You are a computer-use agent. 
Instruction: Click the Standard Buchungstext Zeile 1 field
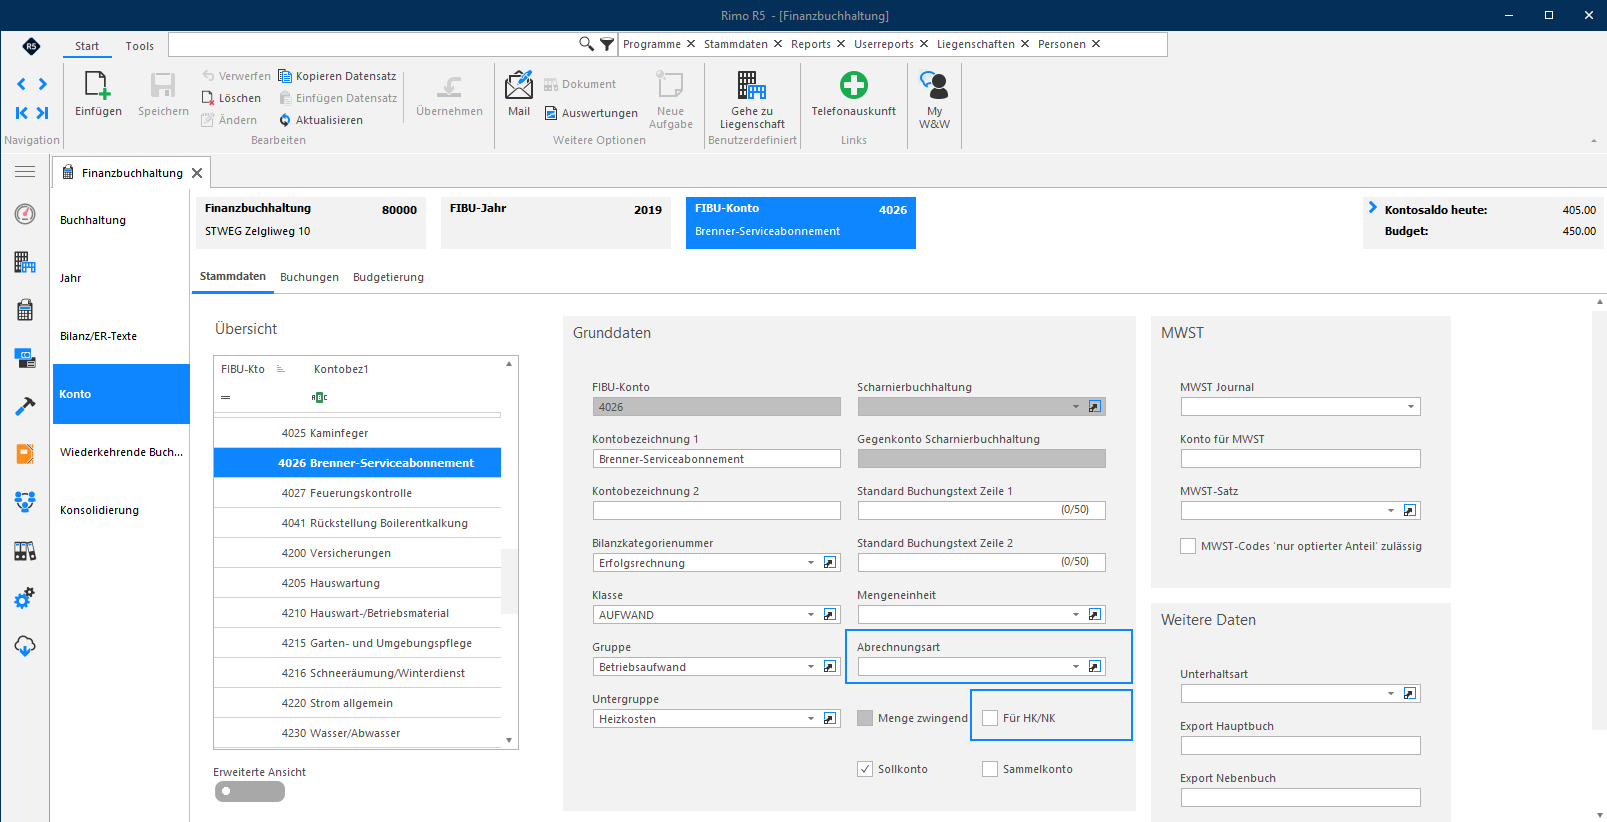click(x=981, y=510)
